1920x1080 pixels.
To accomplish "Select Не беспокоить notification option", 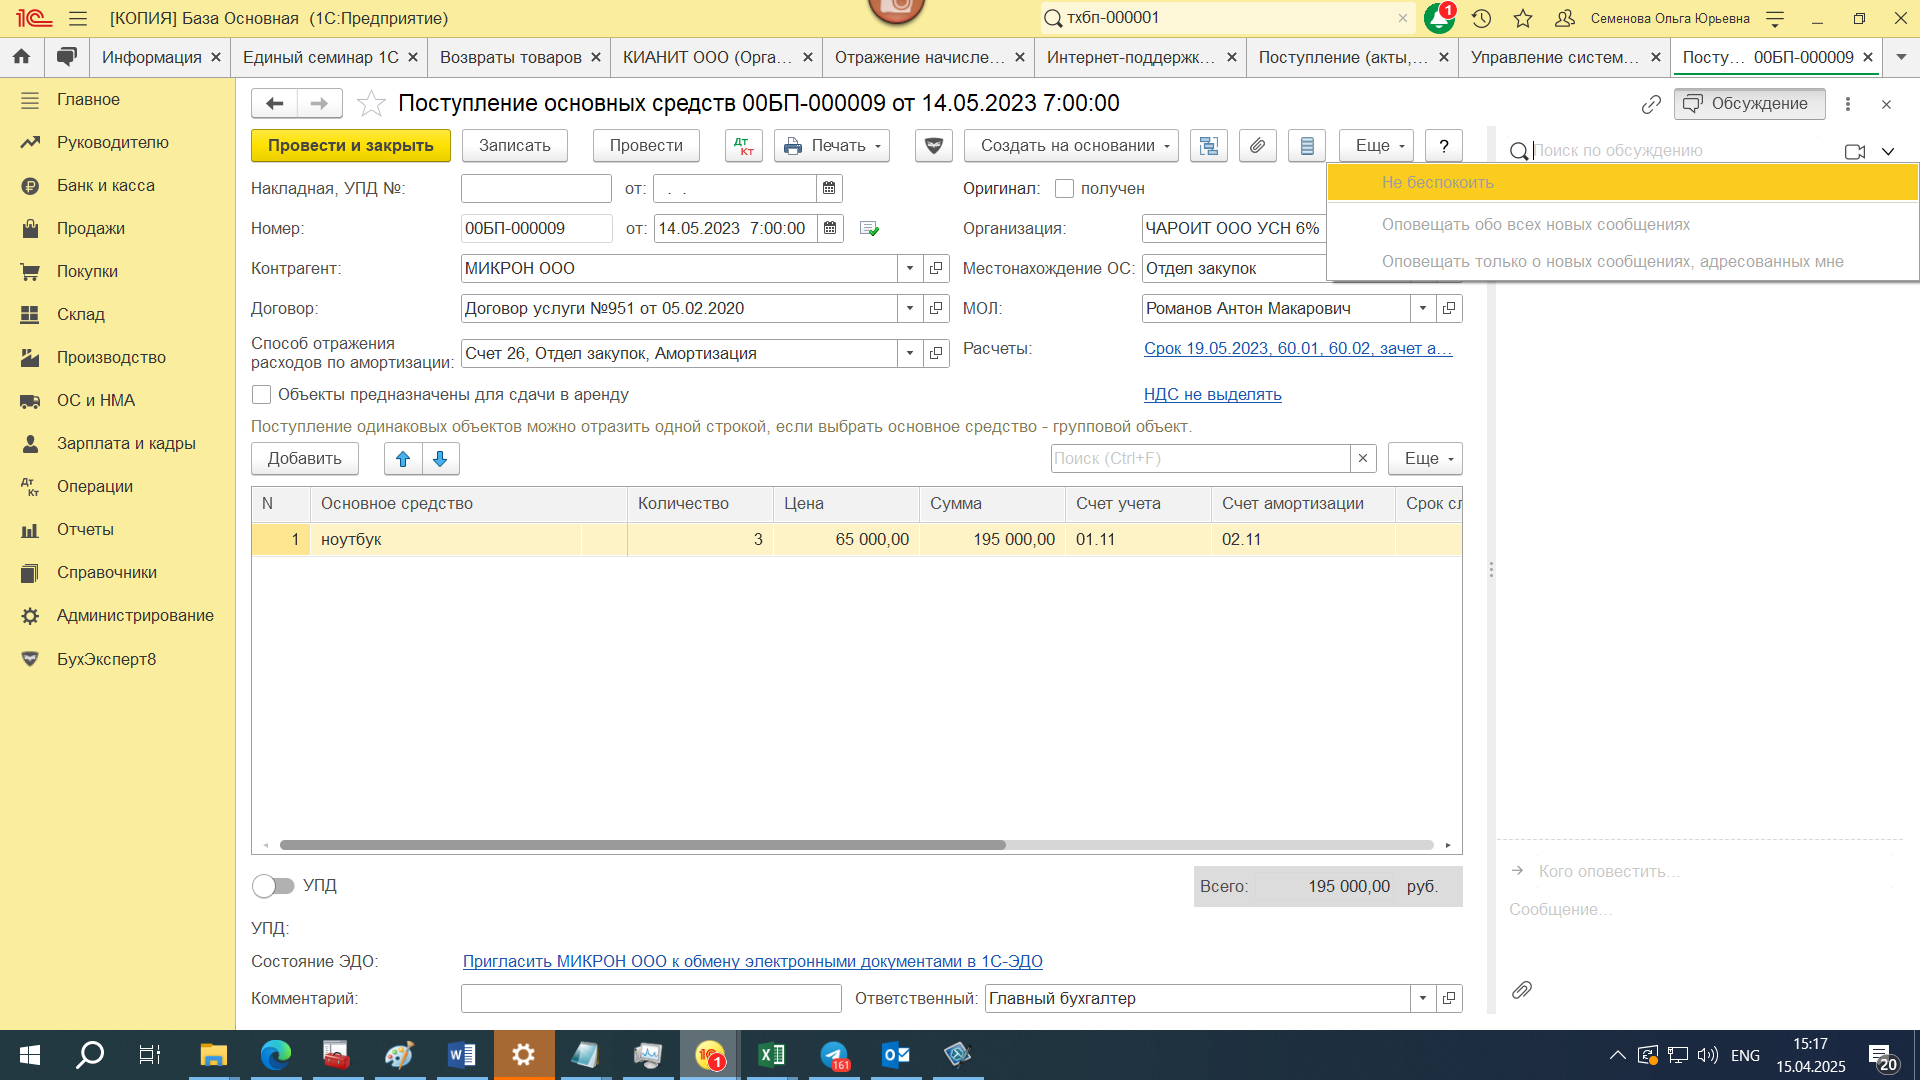I will click(1622, 182).
